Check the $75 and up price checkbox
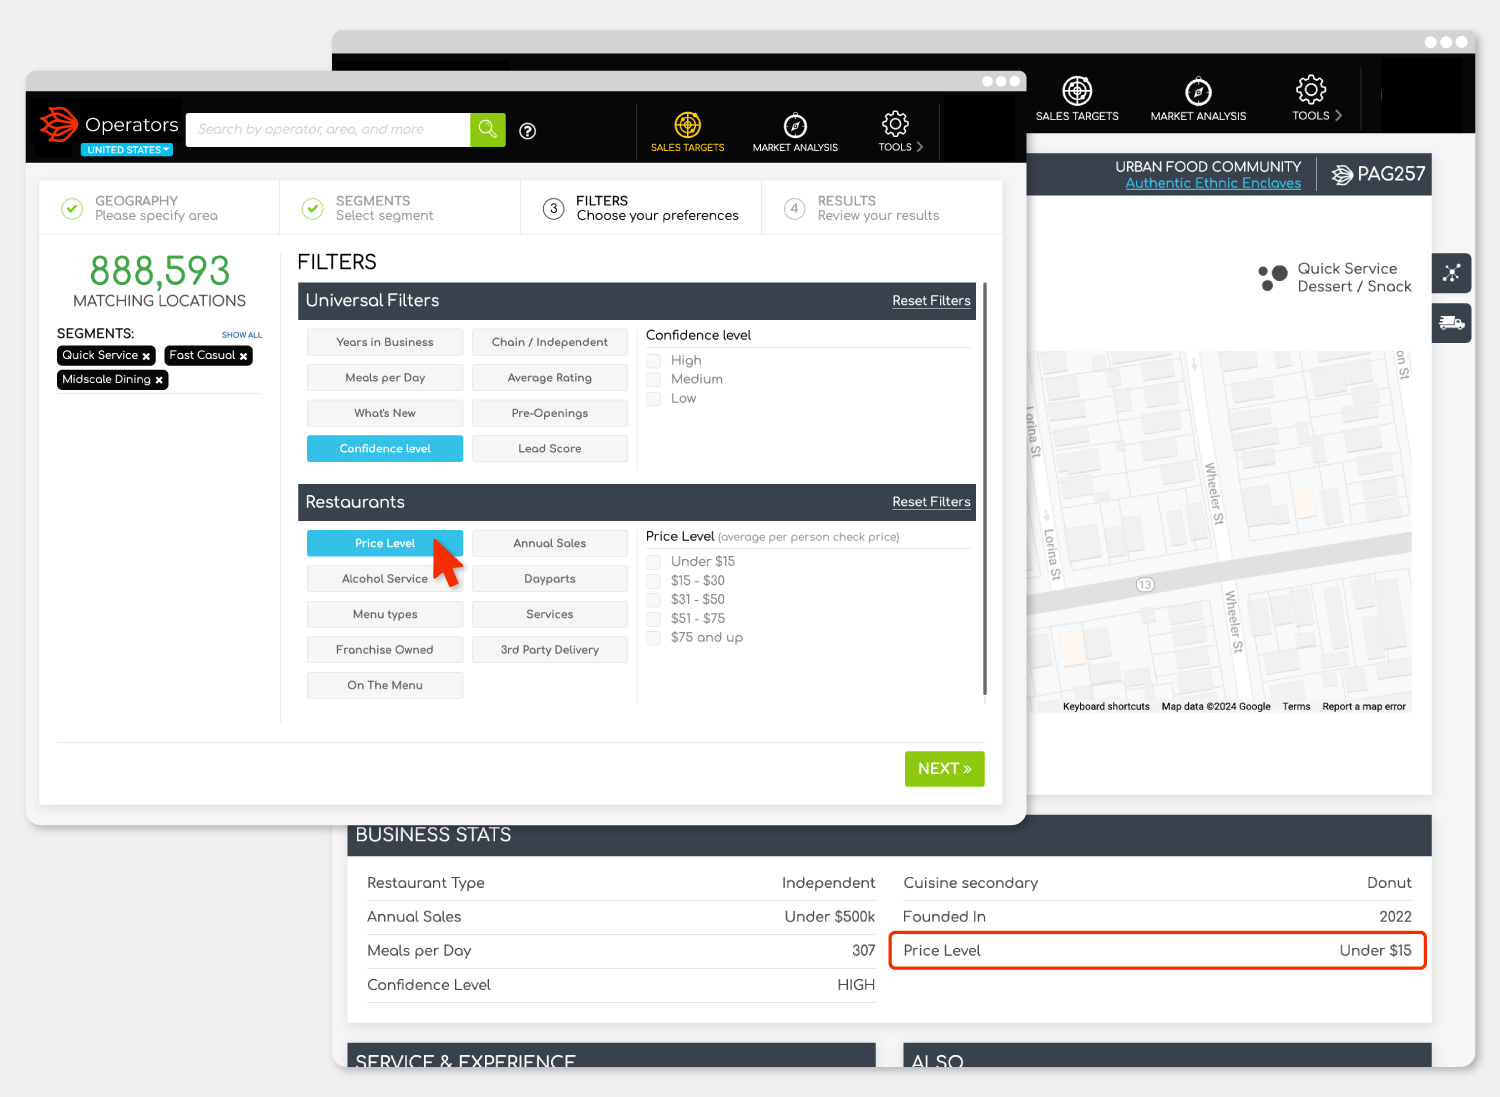 pyautogui.click(x=654, y=637)
